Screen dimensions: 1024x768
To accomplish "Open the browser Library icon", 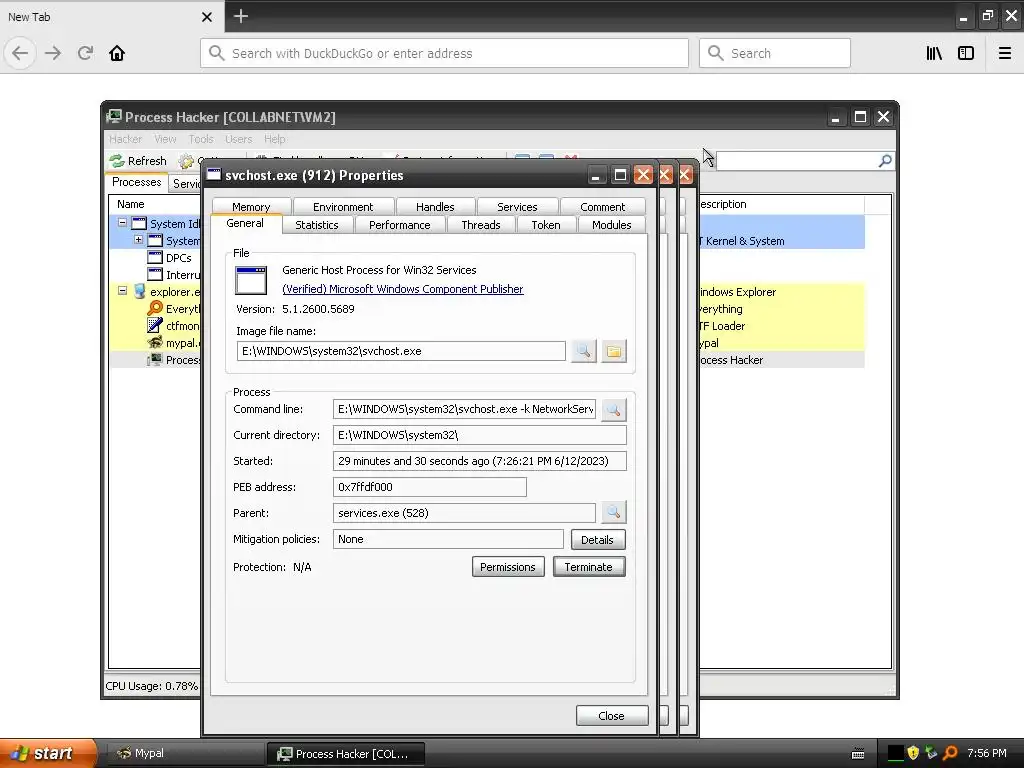I will [x=934, y=53].
